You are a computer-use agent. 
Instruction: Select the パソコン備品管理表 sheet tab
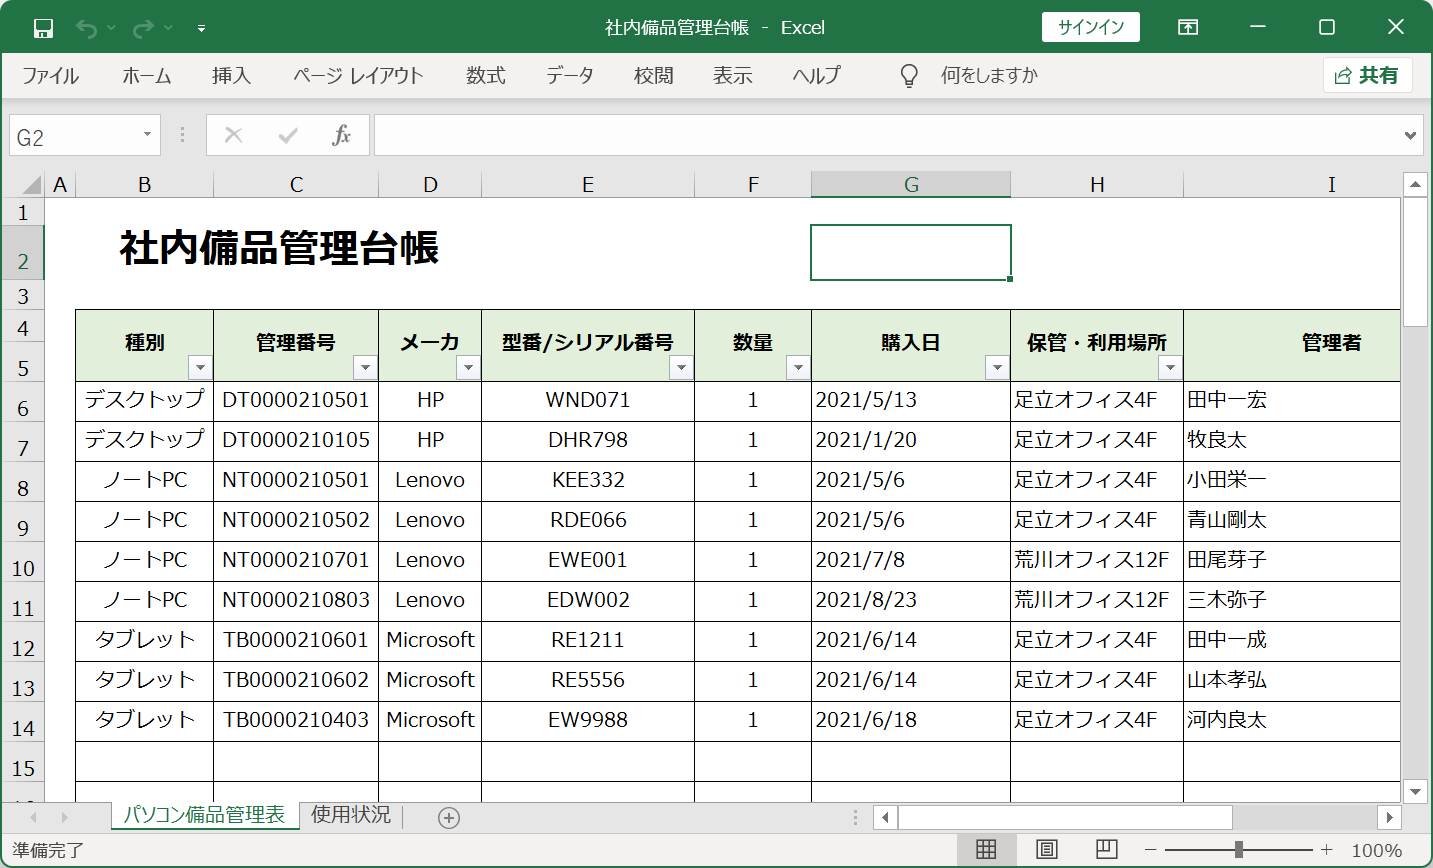tap(205, 815)
